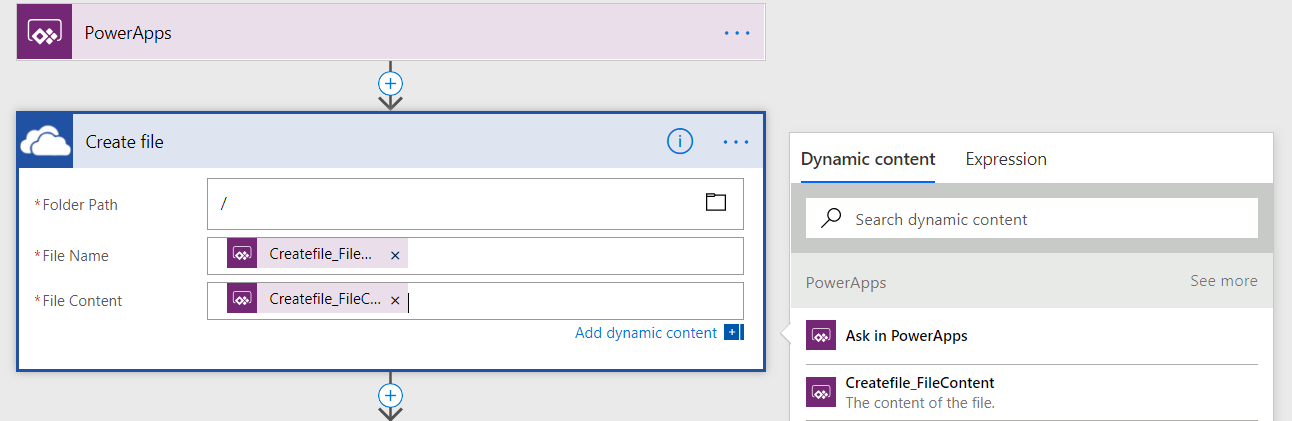Click the OneDrive cloud icon
The image size is (1292, 421).
(45, 142)
